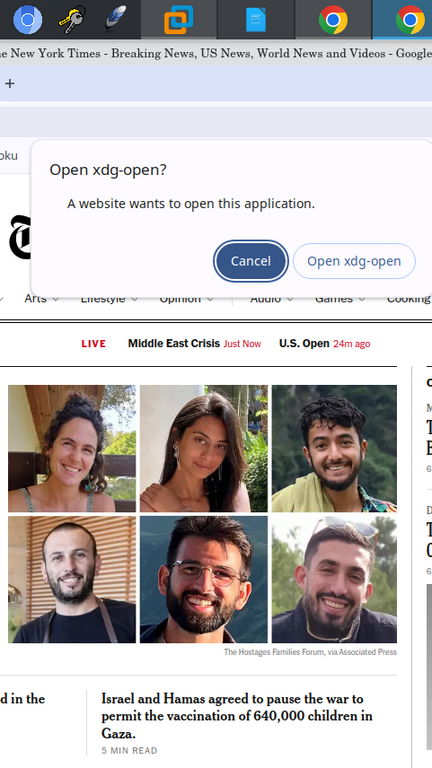Screen dimensions: 432x768
Task: Click the Open xdg-open button
Action: pos(354,261)
